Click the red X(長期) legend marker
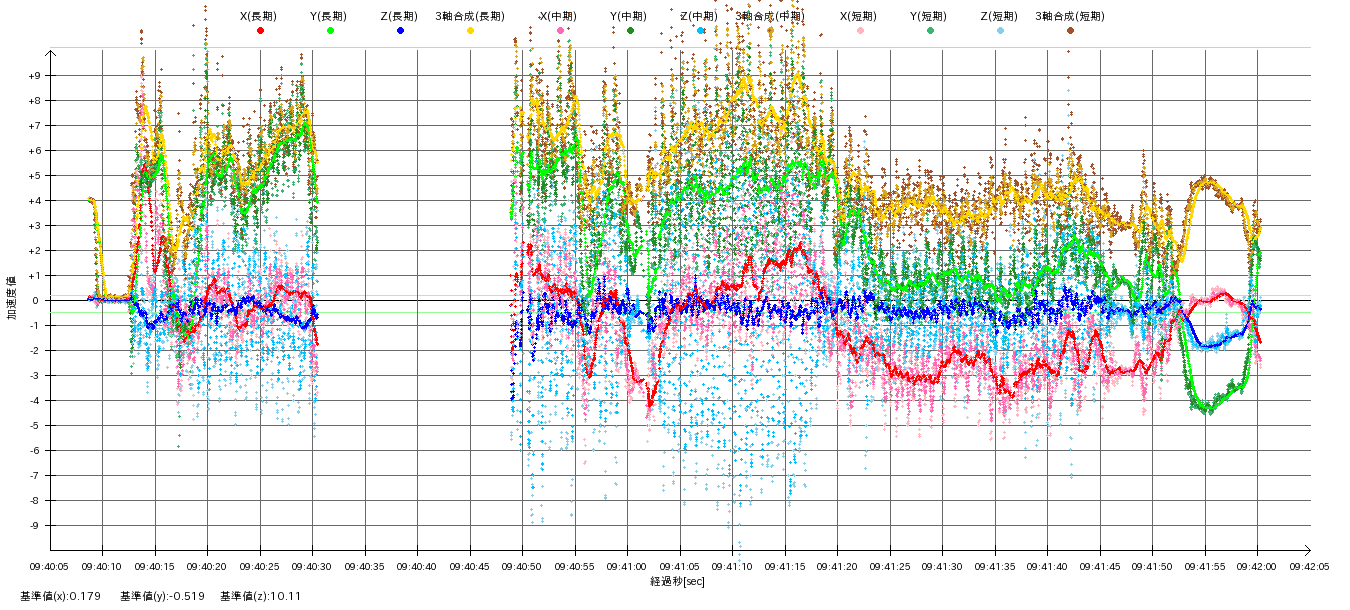The height and width of the screenshot is (610, 1350). click(x=260, y=31)
